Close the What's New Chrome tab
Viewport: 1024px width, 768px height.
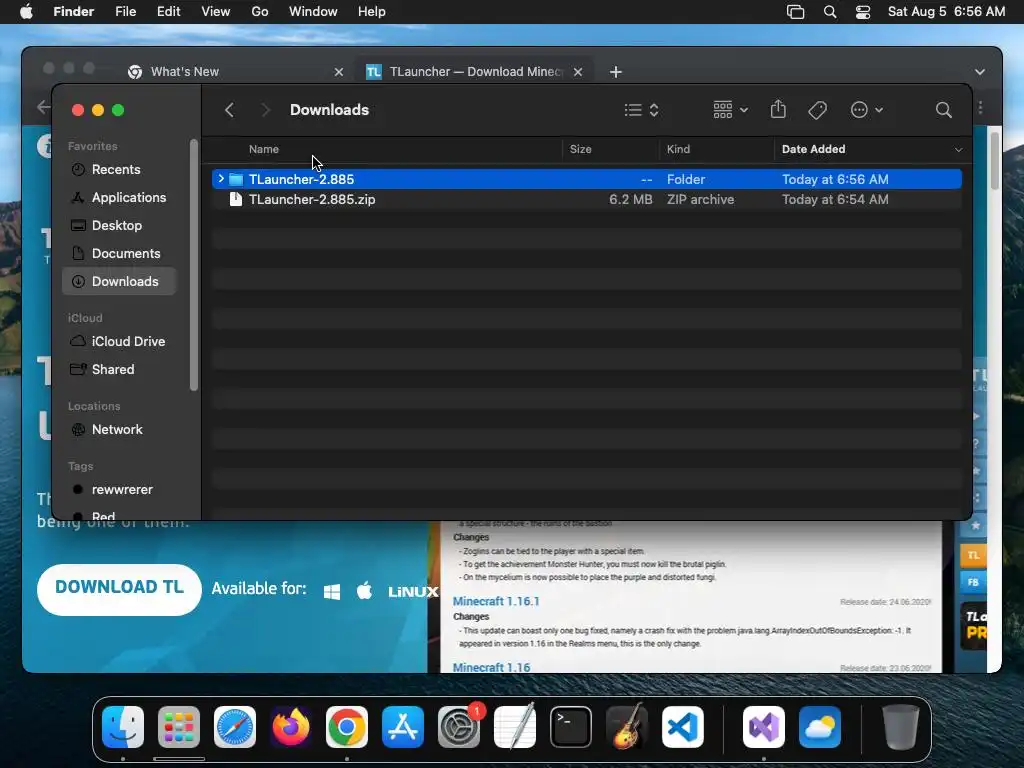[x=338, y=72]
